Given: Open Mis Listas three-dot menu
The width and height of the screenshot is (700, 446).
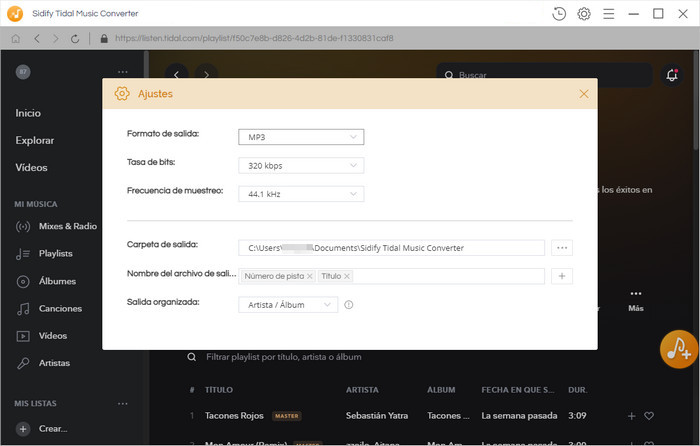Looking at the screenshot, I should point(122,404).
